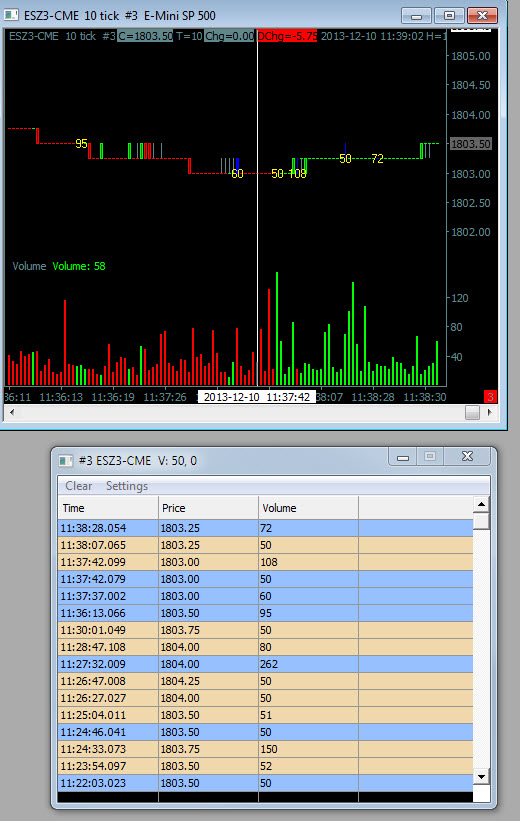Viewport: 520px width, 821px height.
Task: Click the chart horizontal scroll left arrow
Action: click(x=12, y=412)
